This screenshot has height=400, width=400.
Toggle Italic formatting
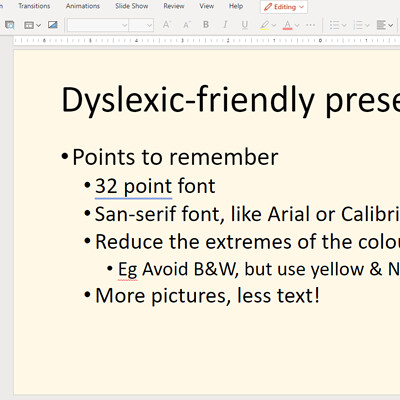(x=225, y=25)
